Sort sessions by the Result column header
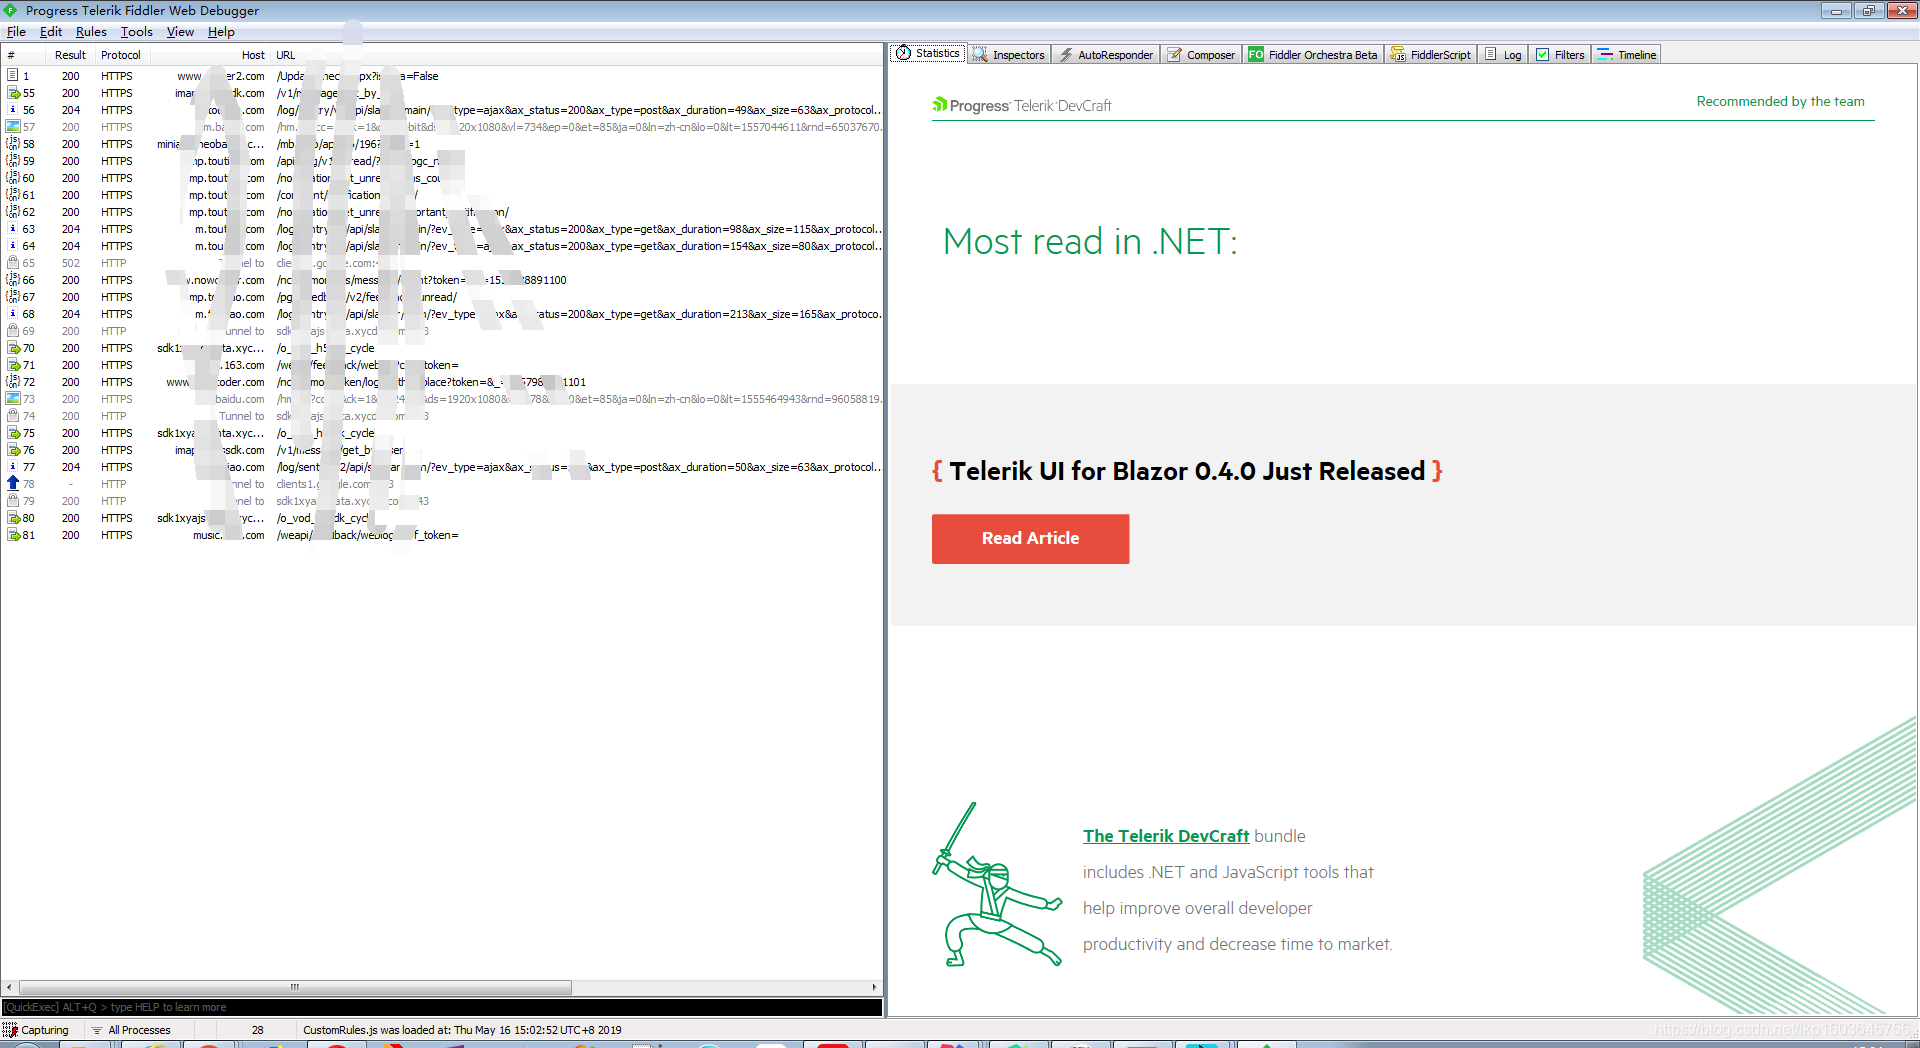The height and width of the screenshot is (1048, 1920). (x=70, y=55)
